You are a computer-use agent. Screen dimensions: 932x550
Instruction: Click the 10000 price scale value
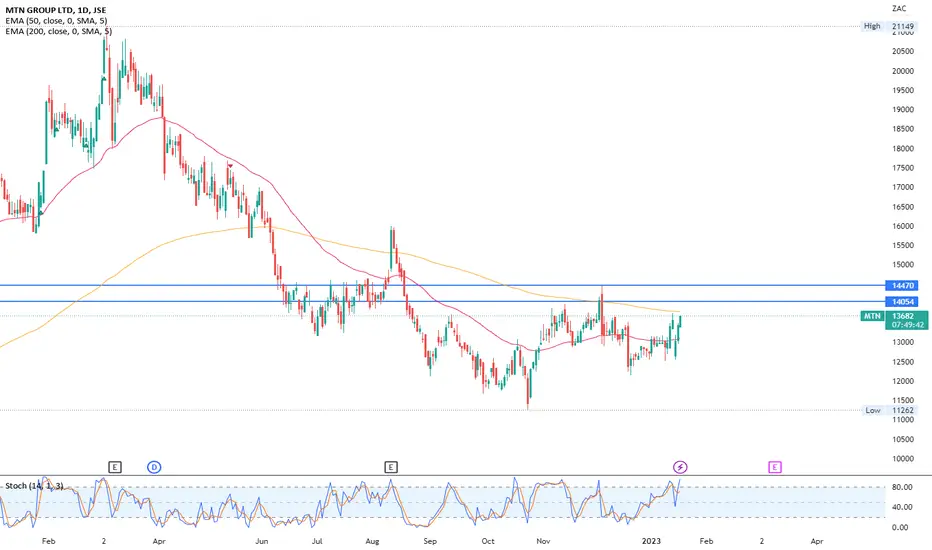point(903,458)
